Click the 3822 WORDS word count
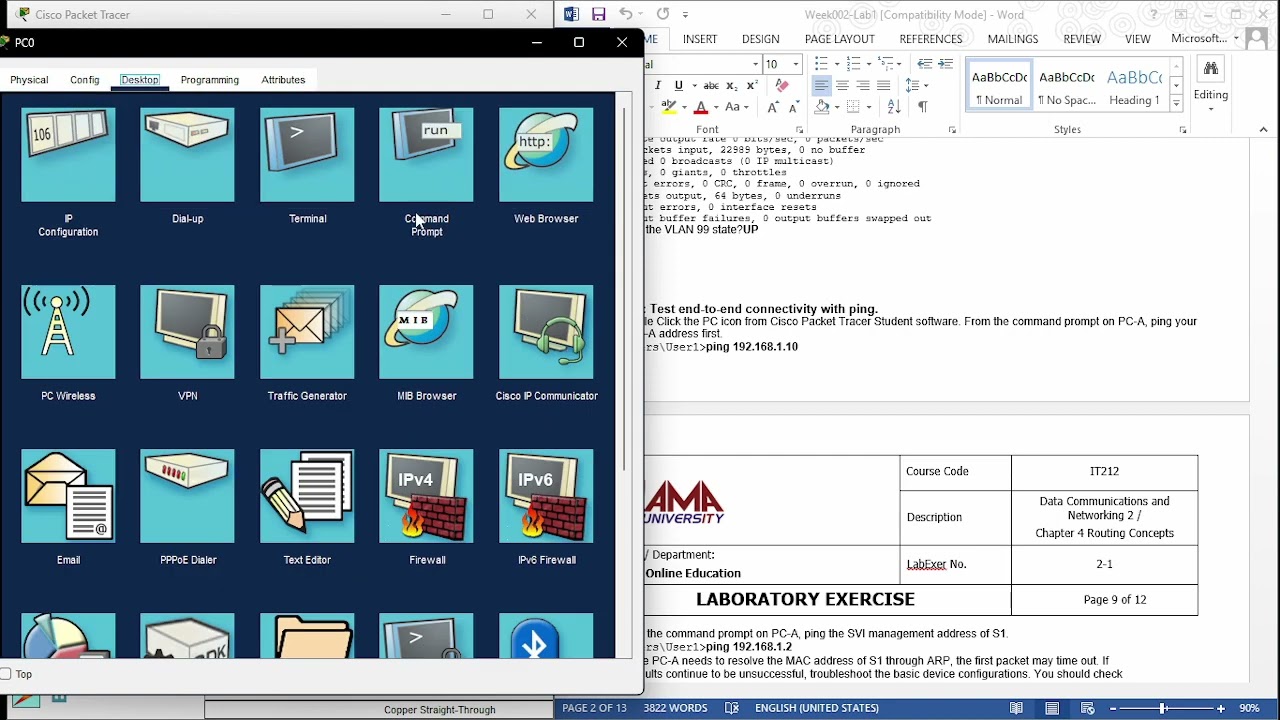Viewport: 1280px width, 720px height. (675, 708)
